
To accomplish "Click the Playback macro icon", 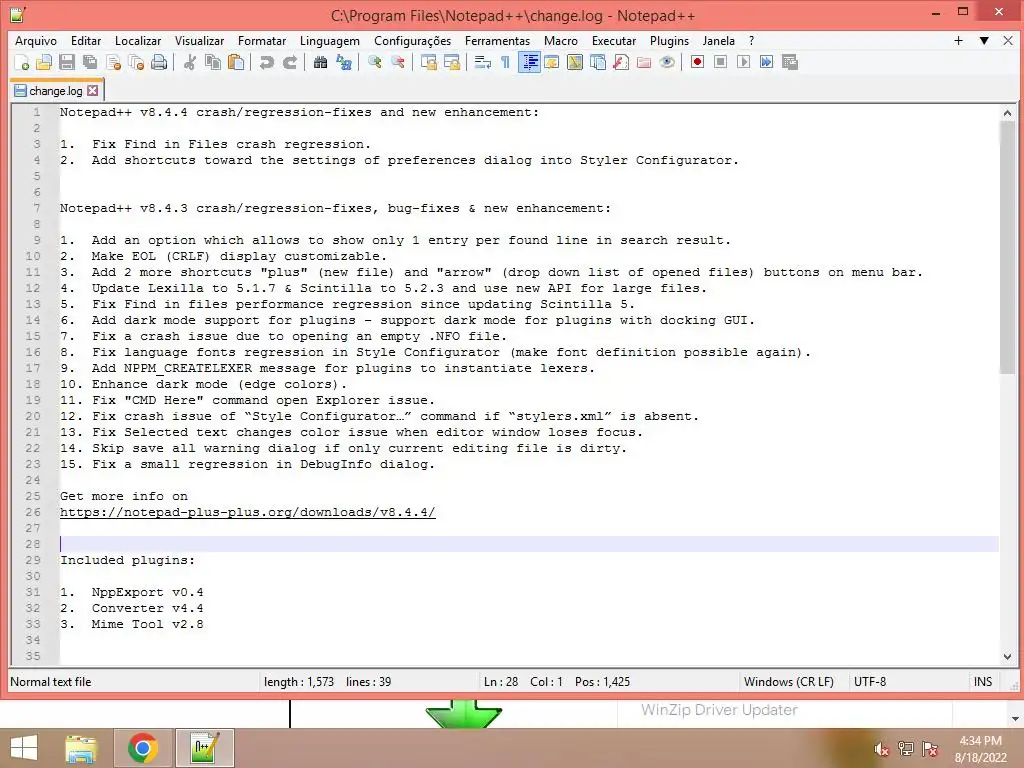I will [743, 62].
